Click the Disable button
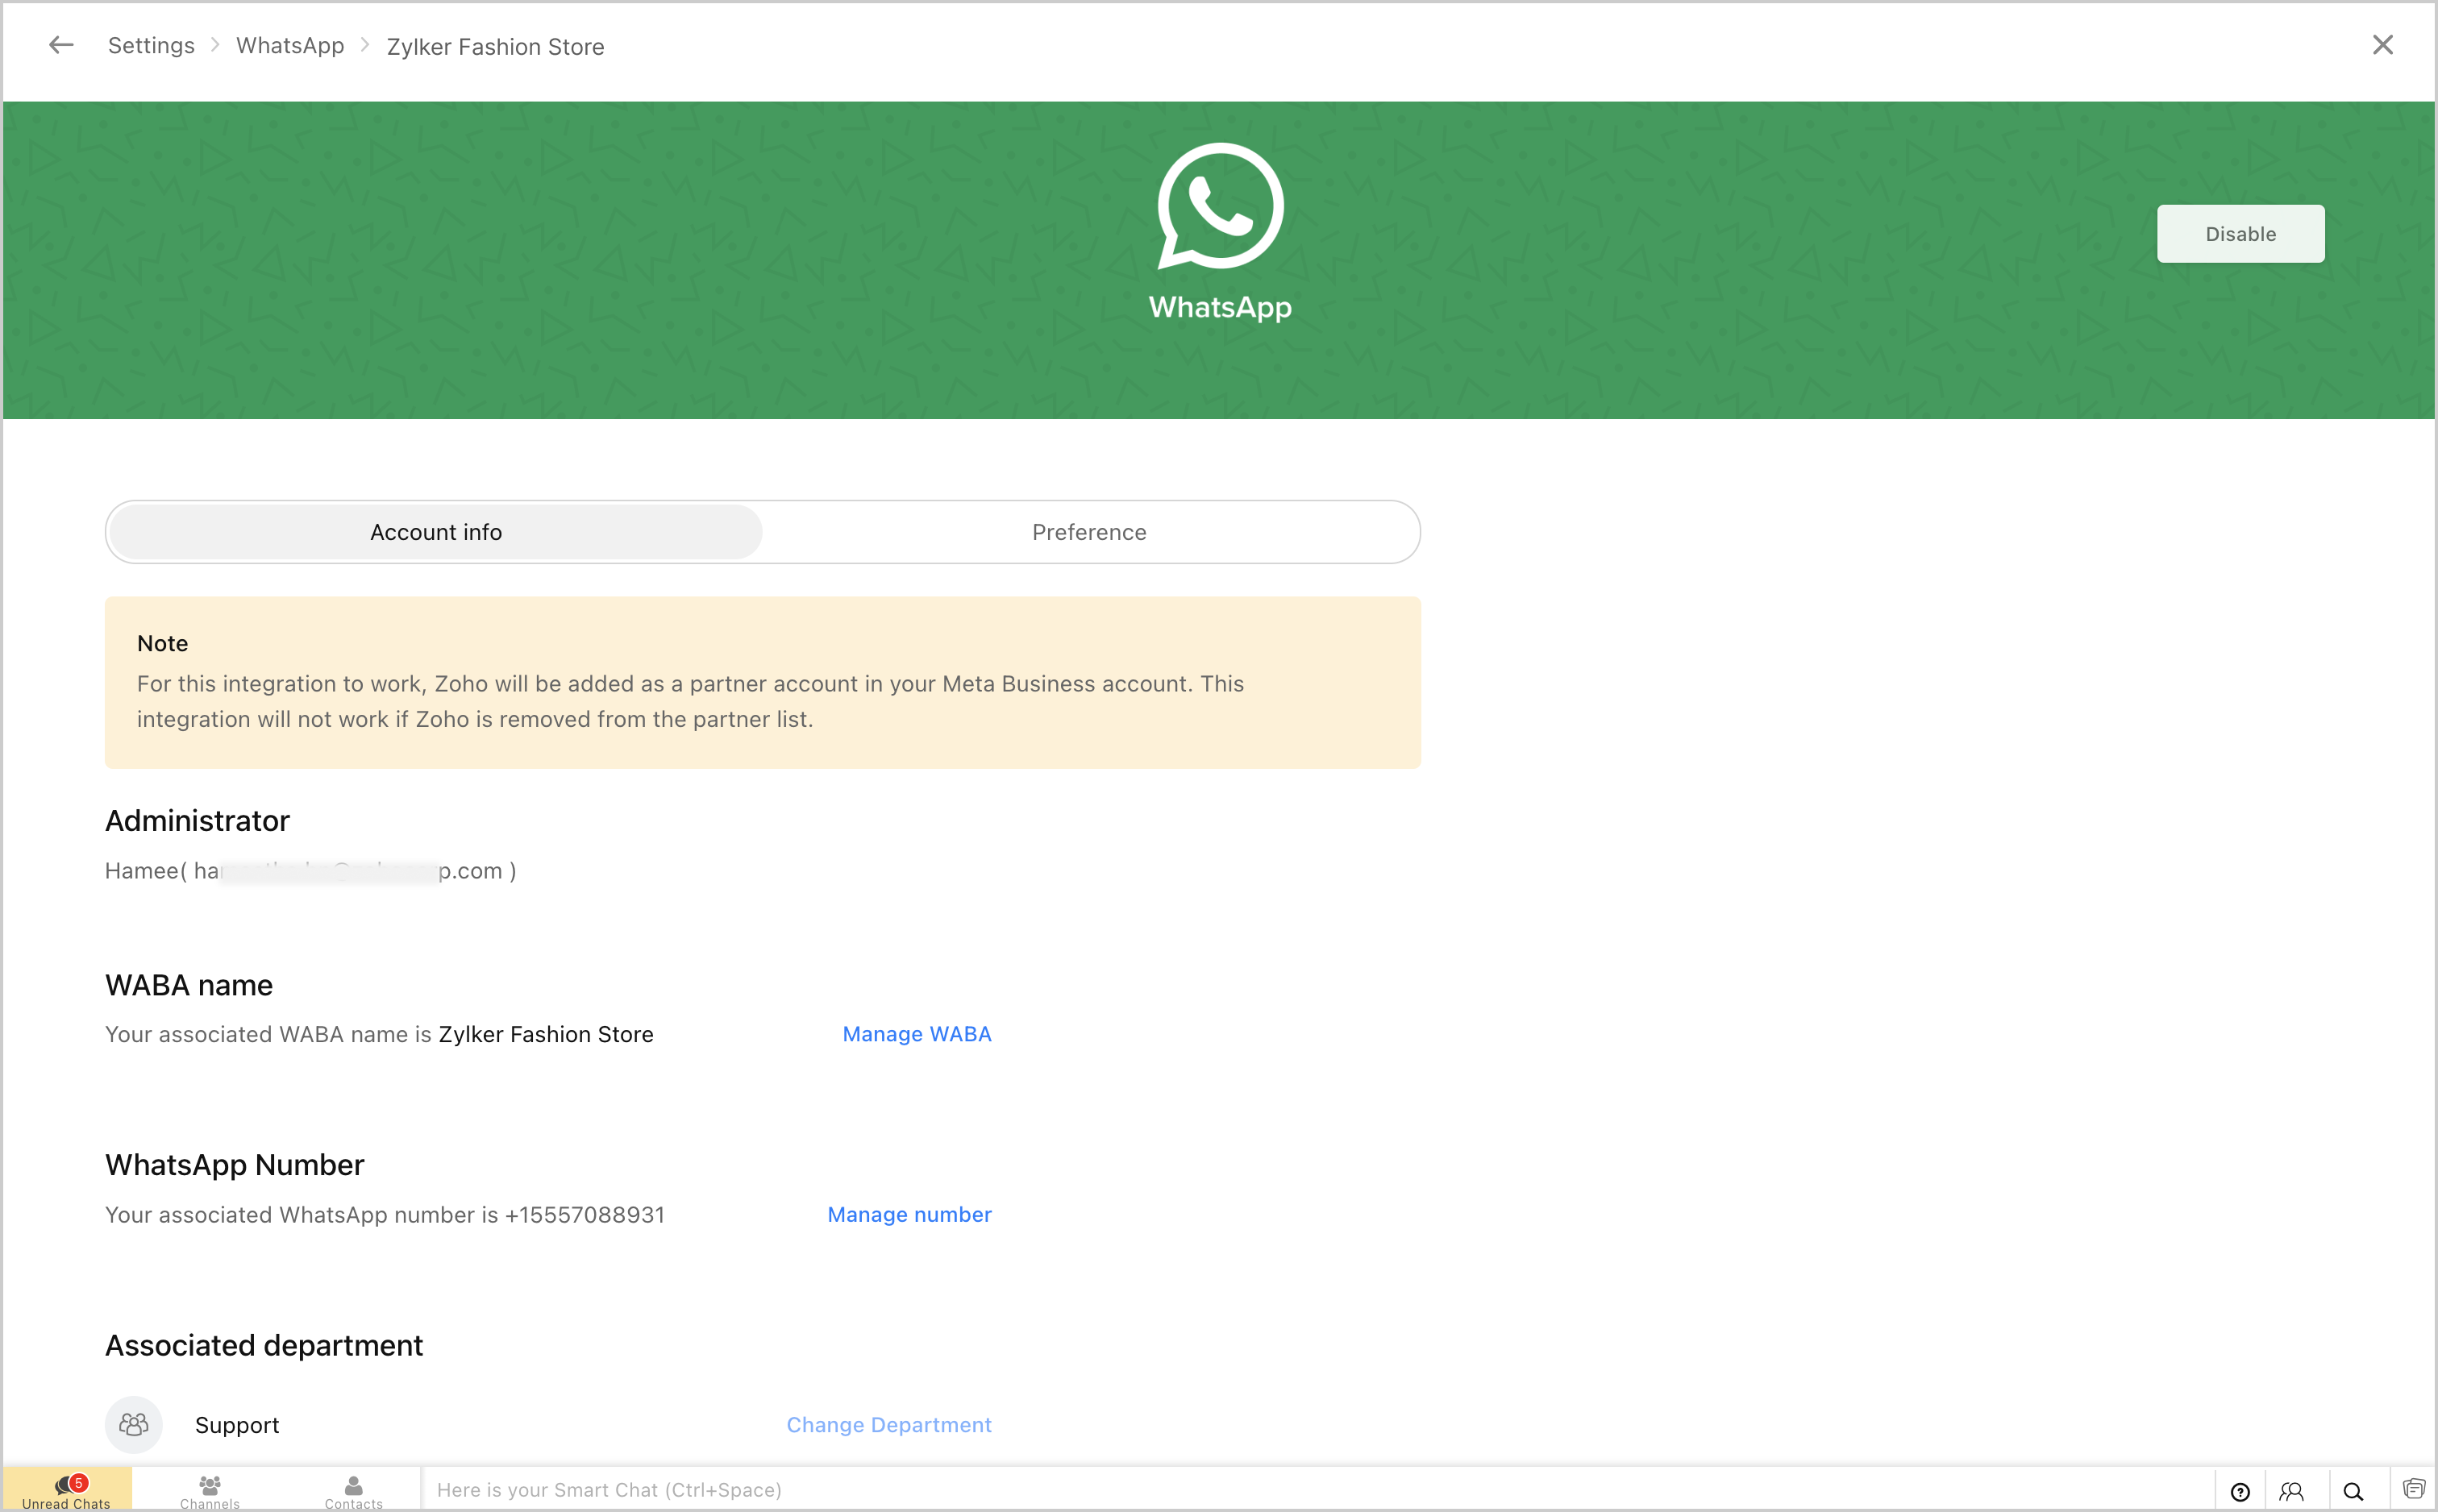2438x1512 pixels. 2240,234
